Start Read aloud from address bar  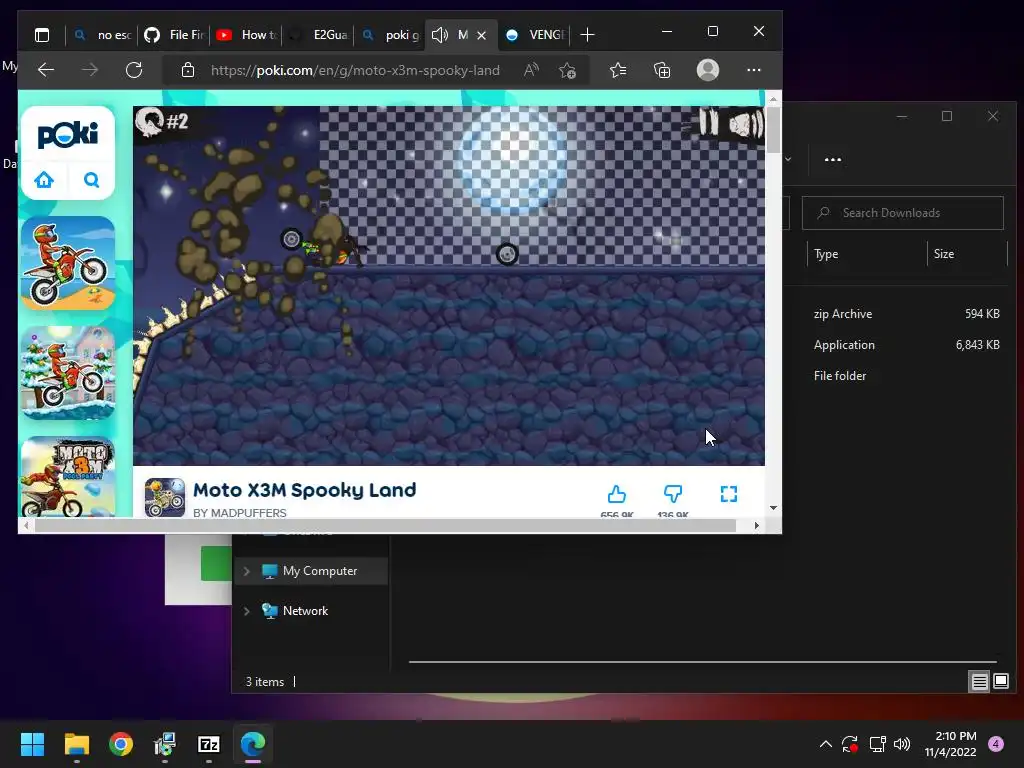point(531,70)
